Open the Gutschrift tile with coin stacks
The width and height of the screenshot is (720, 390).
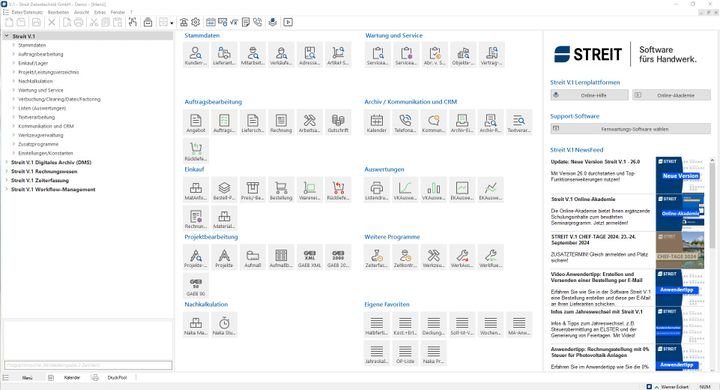point(338,123)
